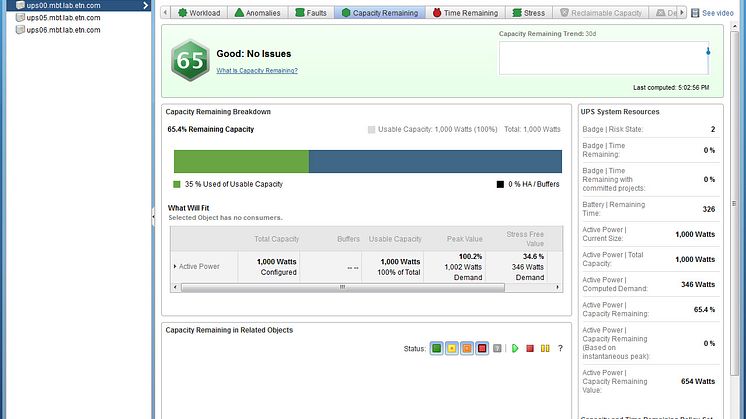Click the main panel vertical scrollbar
The image size is (746, 419).
(734, 203)
